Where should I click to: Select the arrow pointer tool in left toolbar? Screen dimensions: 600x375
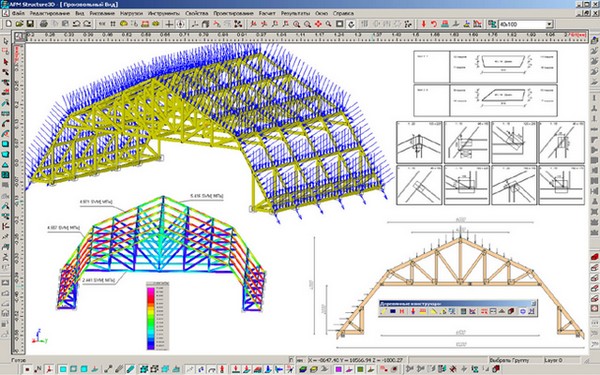click(5, 41)
